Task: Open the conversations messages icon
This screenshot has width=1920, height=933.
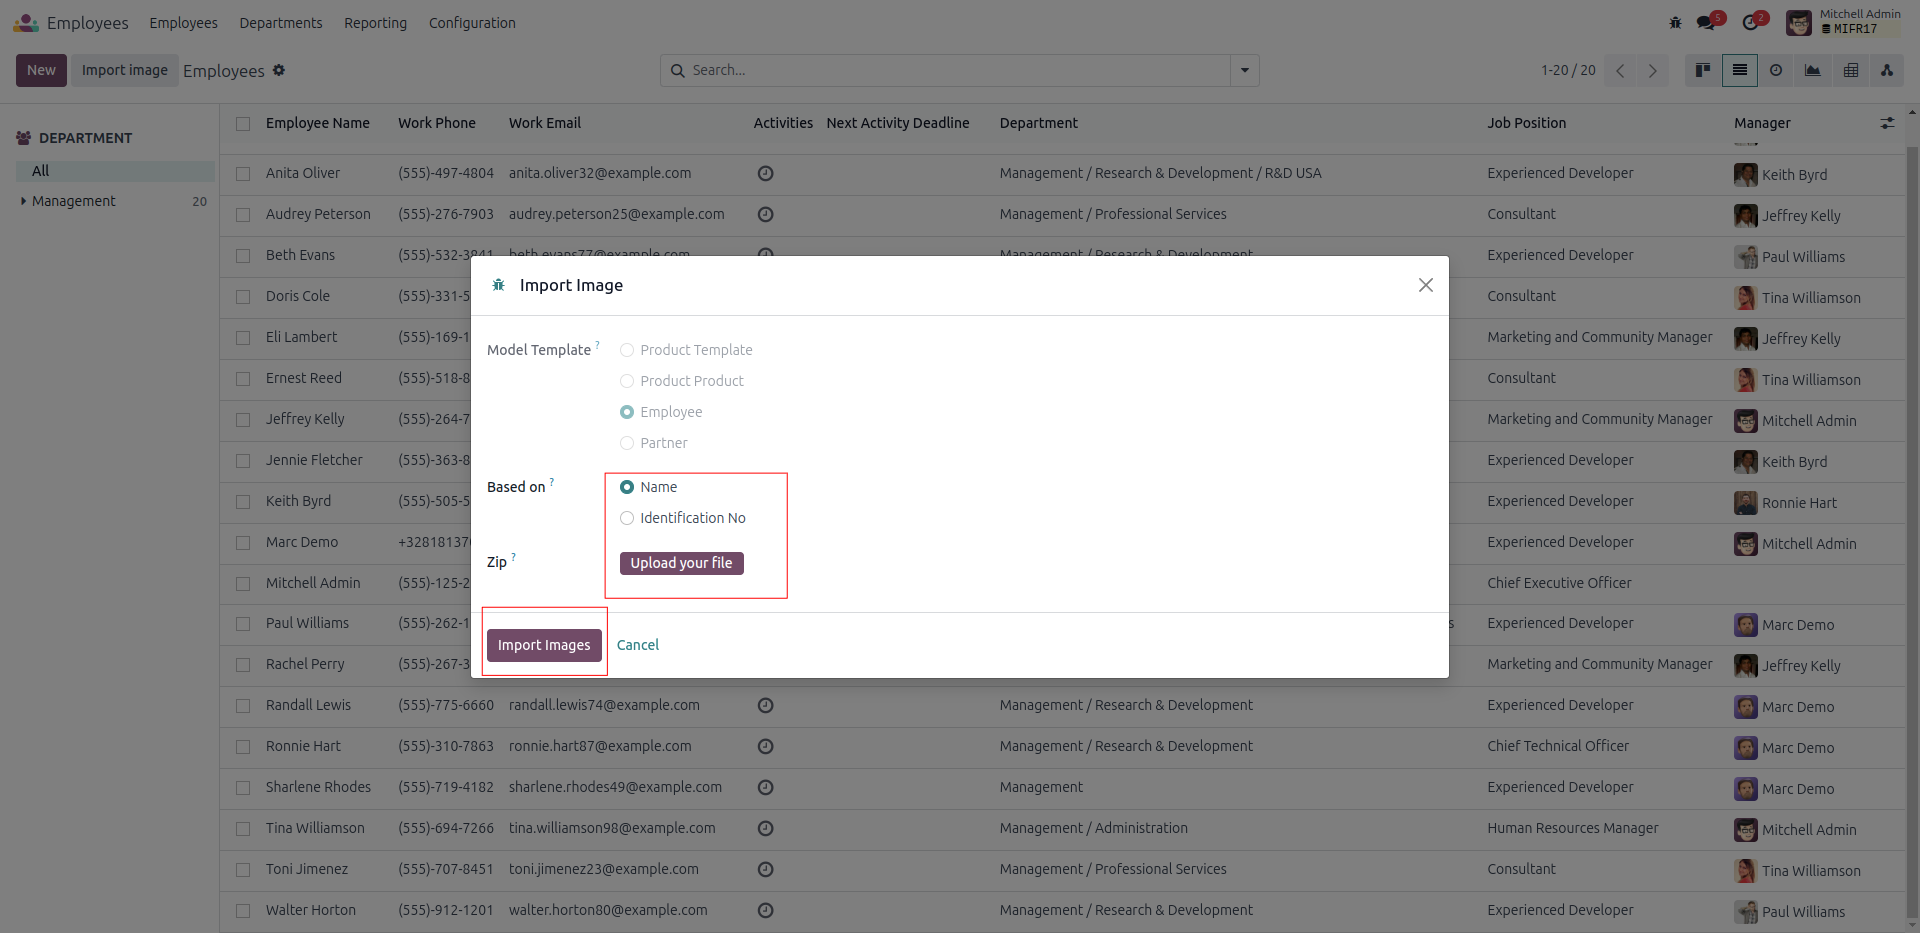Action: tap(1706, 22)
